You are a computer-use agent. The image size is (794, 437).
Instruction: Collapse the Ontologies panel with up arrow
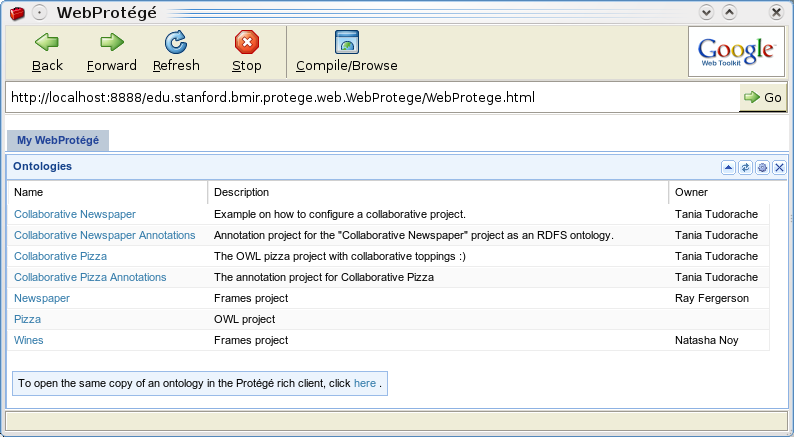[x=728, y=168]
